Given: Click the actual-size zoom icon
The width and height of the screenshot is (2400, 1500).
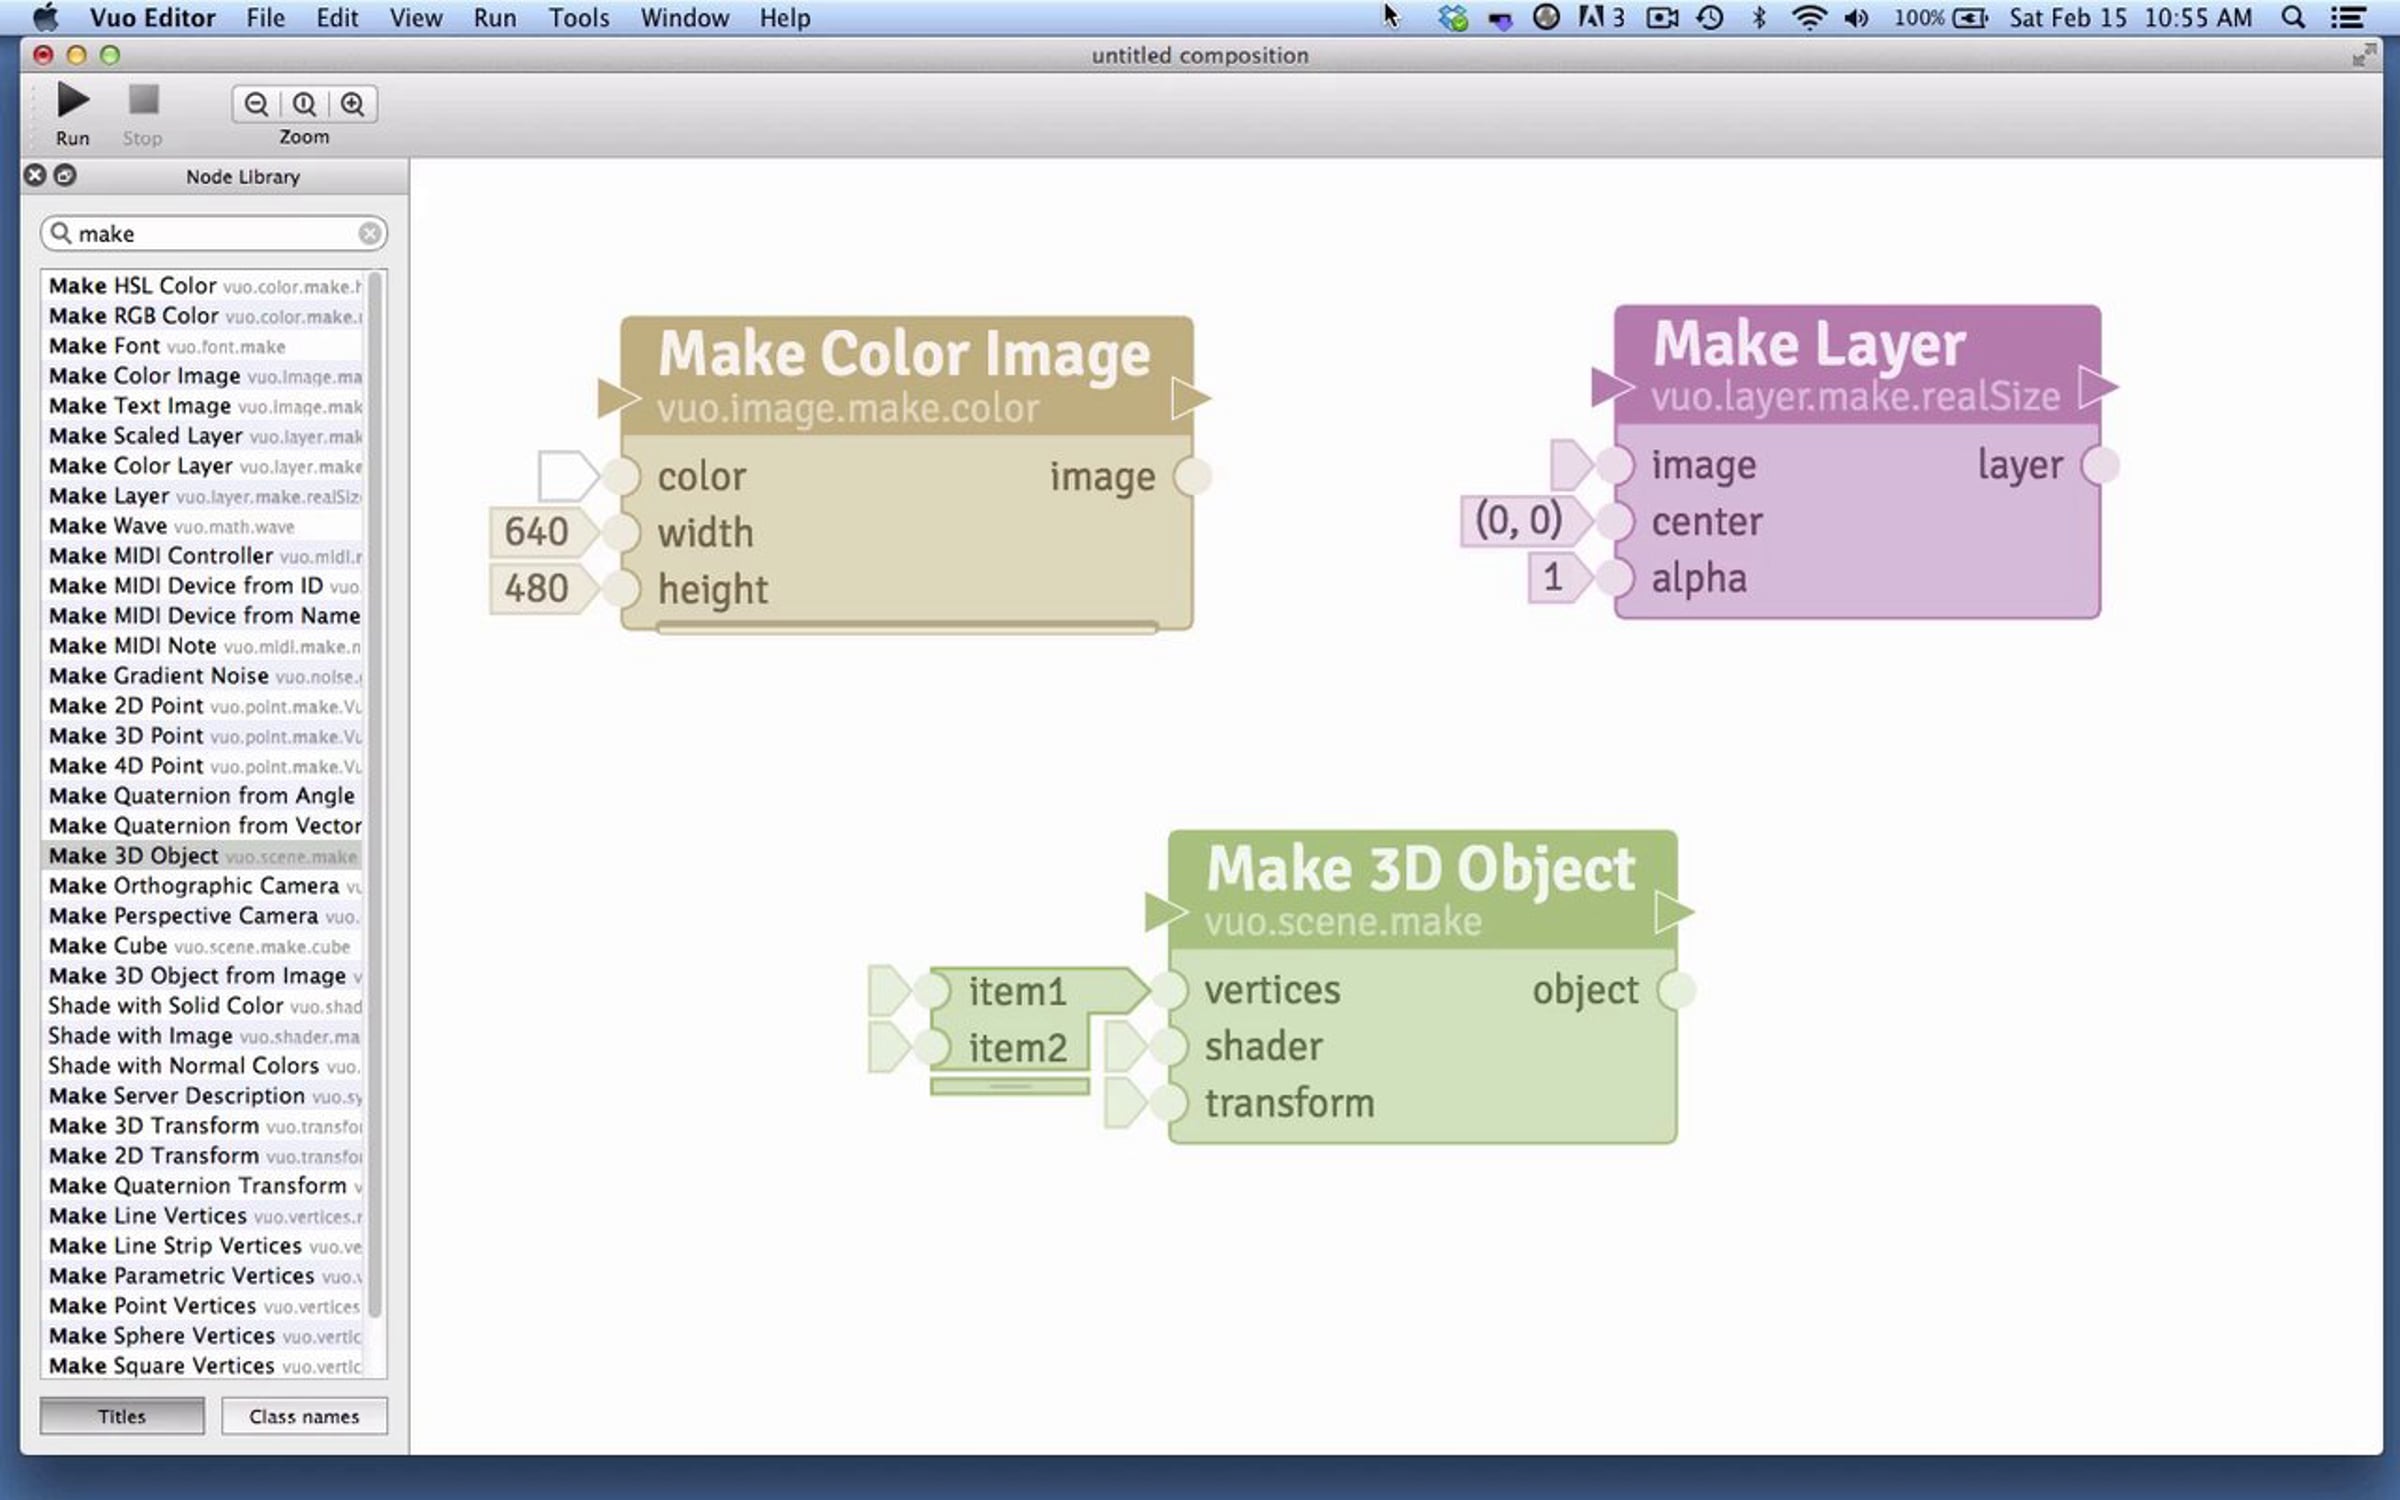Looking at the screenshot, I should click(304, 104).
